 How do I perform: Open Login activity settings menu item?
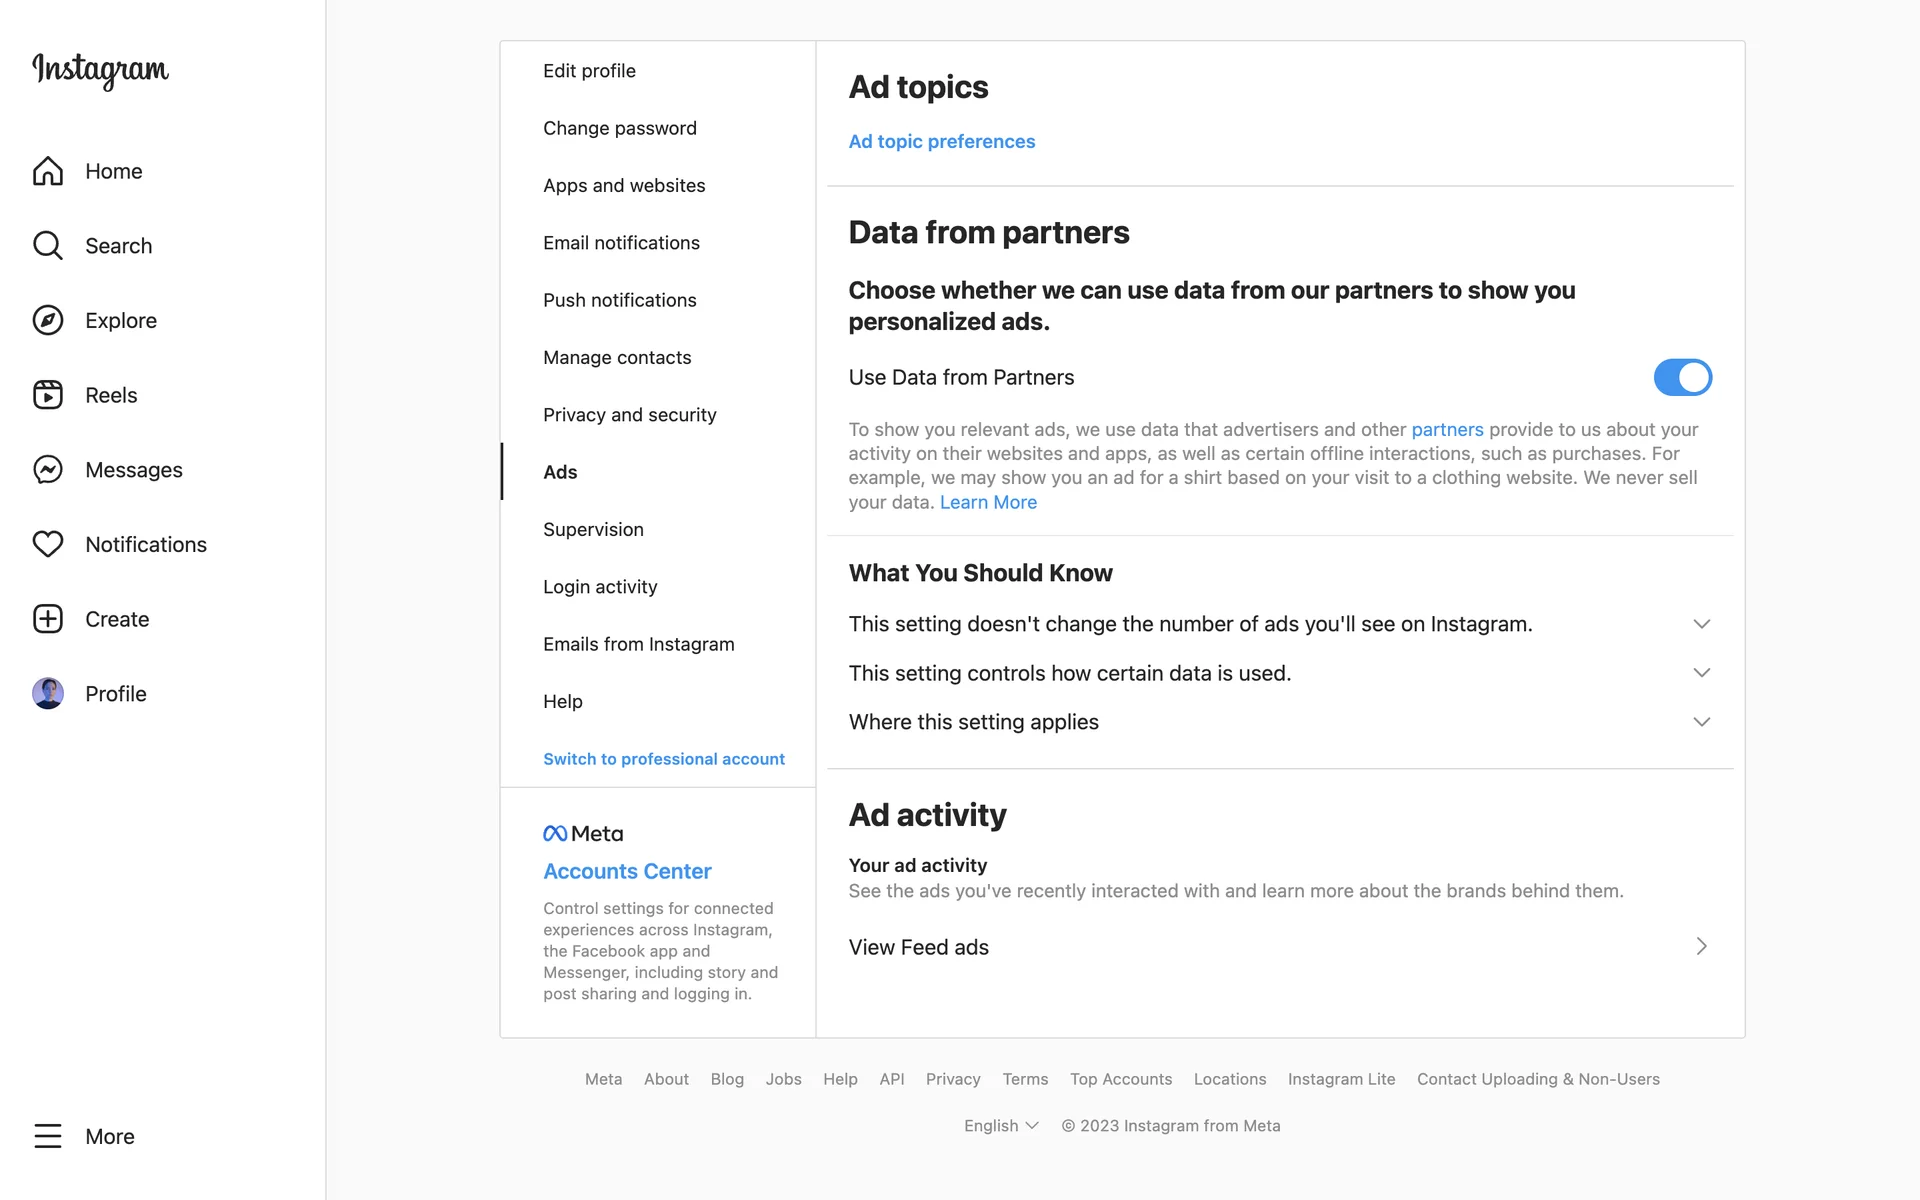point(600,587)
